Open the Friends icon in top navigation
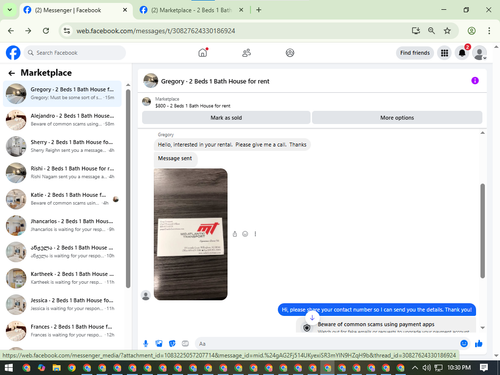This screenshot has height=375, width=500. [x=246, y=53]
